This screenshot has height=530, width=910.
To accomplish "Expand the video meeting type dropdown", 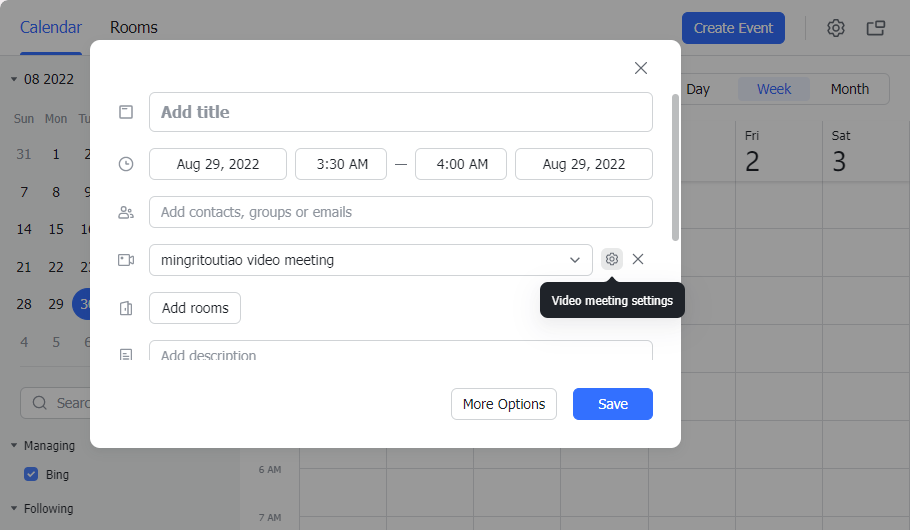I will pyautogui.click(x=575, y=260).
